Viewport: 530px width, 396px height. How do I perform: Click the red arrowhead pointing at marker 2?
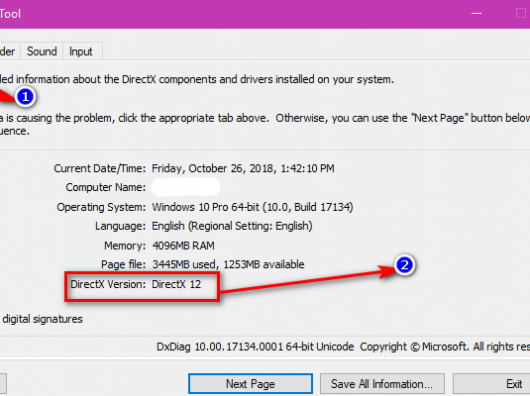(x=386, y=271)
